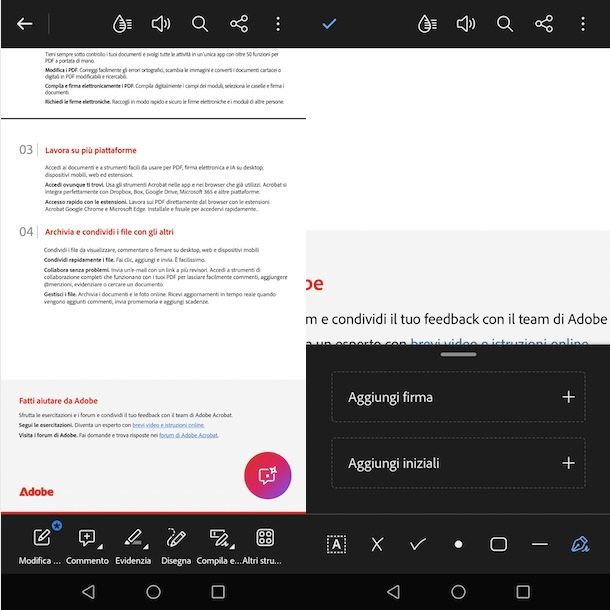Start Read Aloud in right screen toolbar

(x=466, y=24)
